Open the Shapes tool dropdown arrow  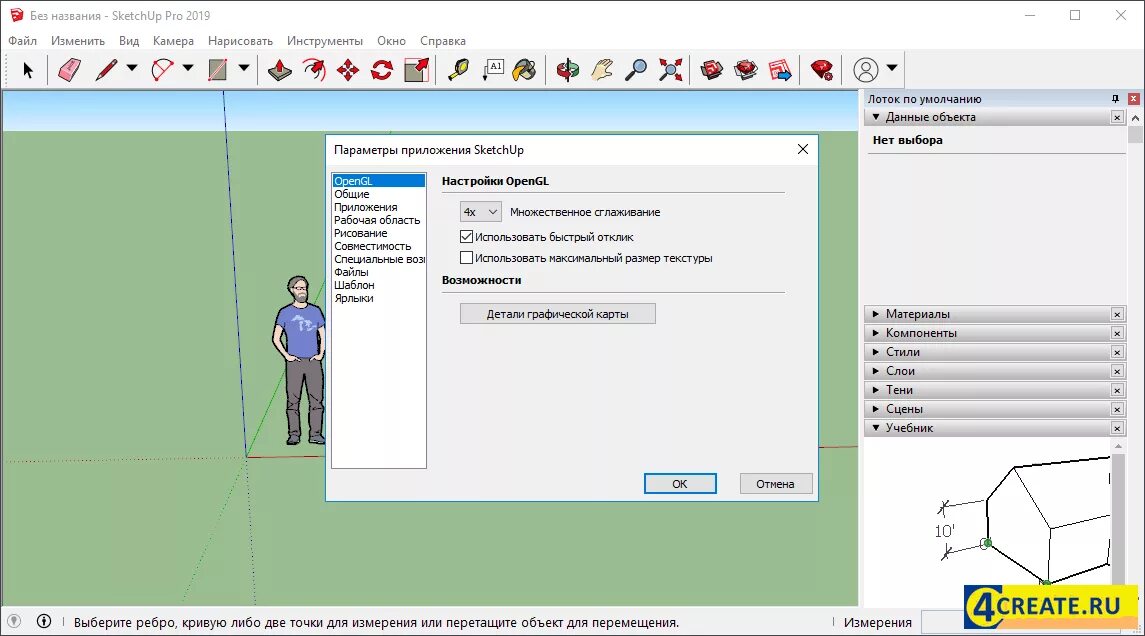pyautogui.click(x=244, y=68)
